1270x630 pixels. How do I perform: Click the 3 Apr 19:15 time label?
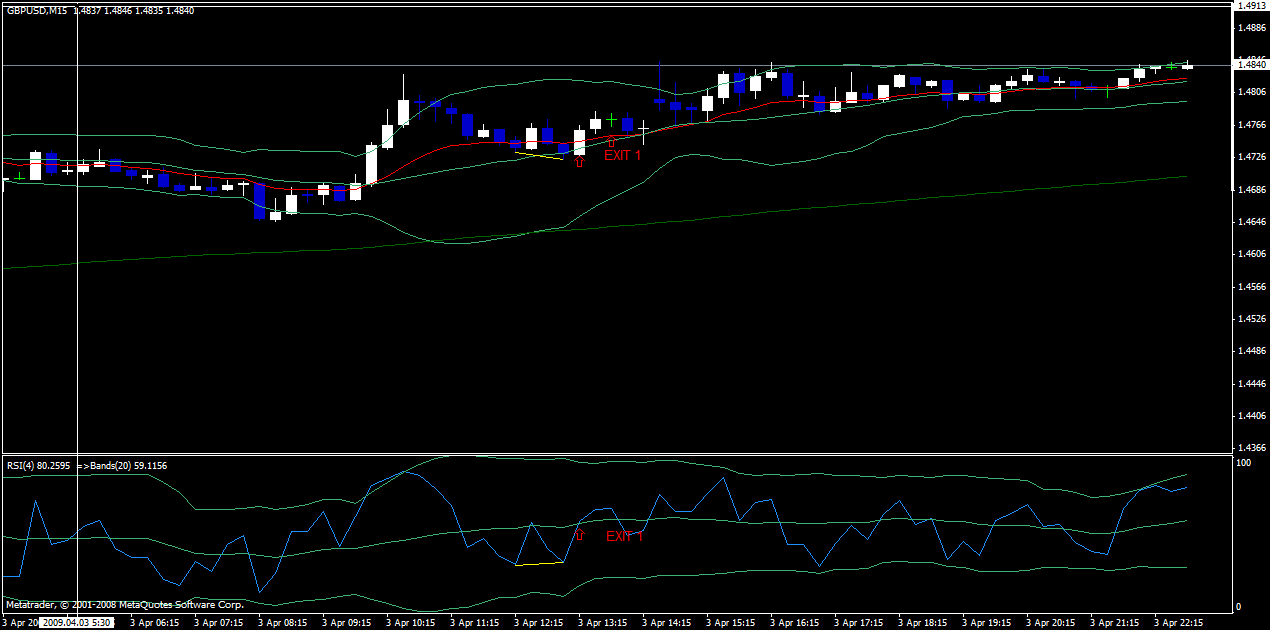click(987, 622)
